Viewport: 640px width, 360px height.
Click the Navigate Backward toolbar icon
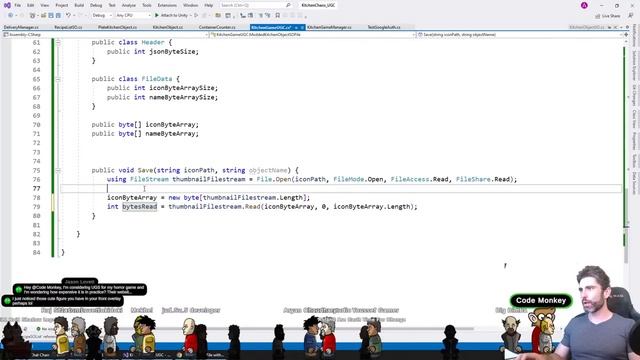pos(10,16)
